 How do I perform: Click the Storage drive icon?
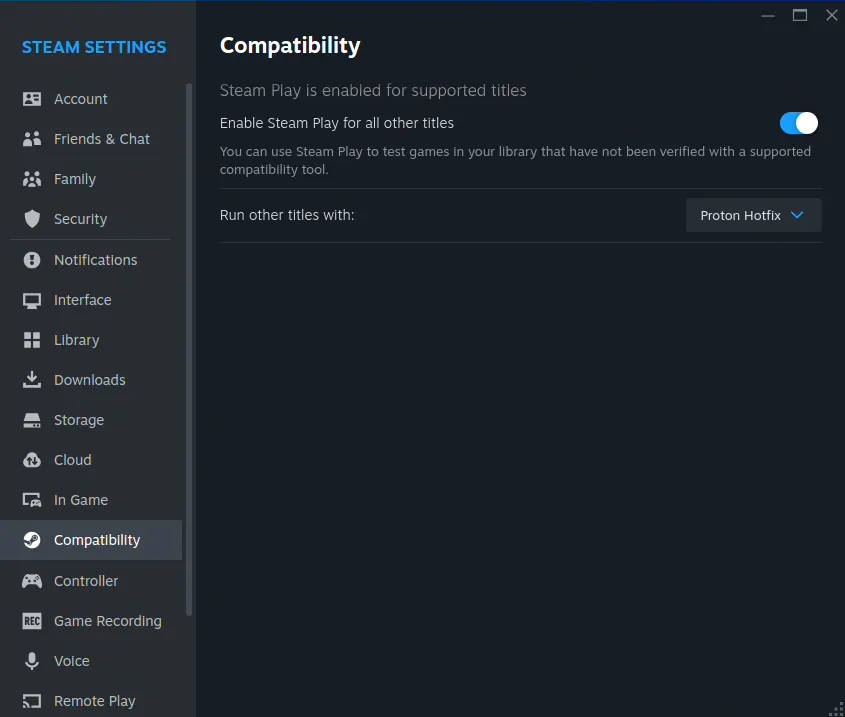[x=32, y=420]
